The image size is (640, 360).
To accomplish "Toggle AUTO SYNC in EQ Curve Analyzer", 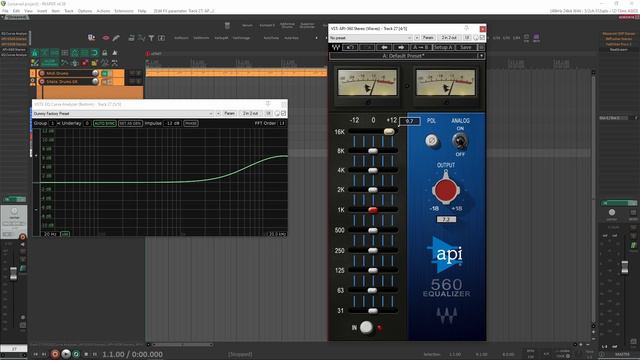I will [104, 123].
